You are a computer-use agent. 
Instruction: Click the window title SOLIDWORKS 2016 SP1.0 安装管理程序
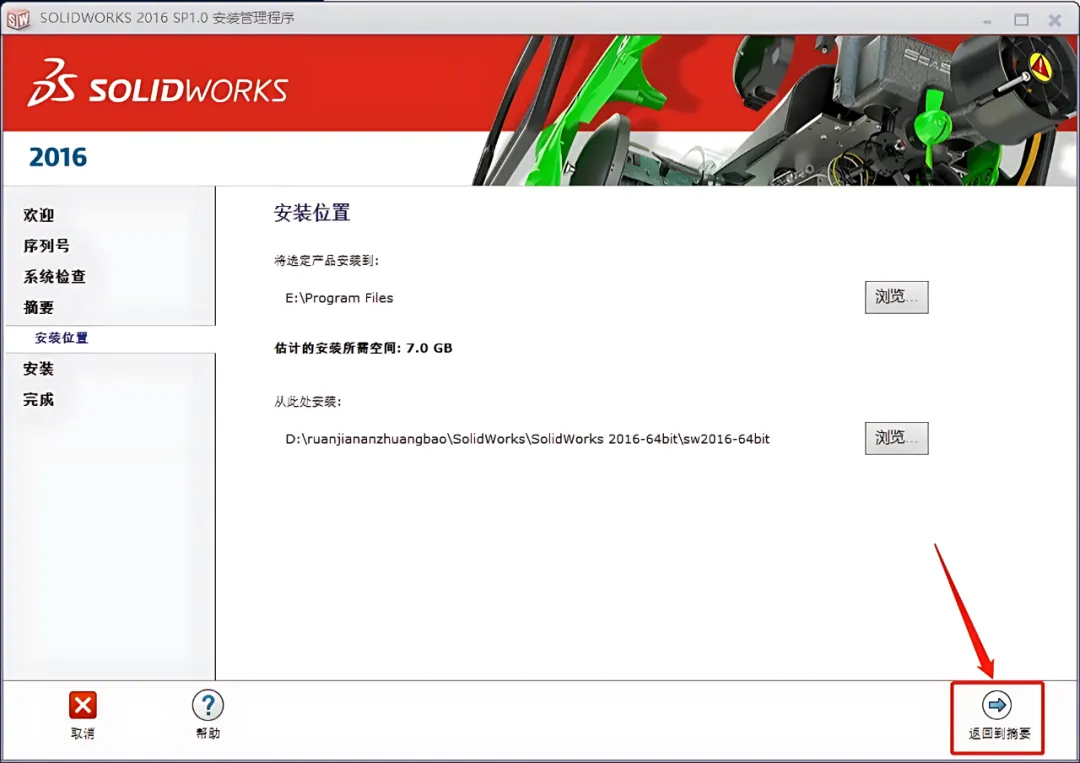click(x=167, y=18)
